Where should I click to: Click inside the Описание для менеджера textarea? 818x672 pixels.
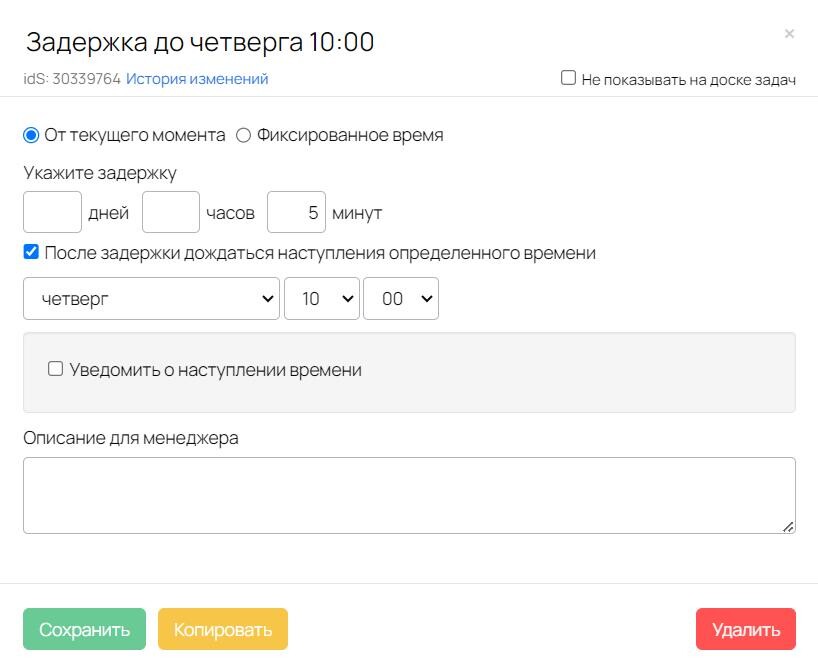pyautogui.click(x=409, y=495)
